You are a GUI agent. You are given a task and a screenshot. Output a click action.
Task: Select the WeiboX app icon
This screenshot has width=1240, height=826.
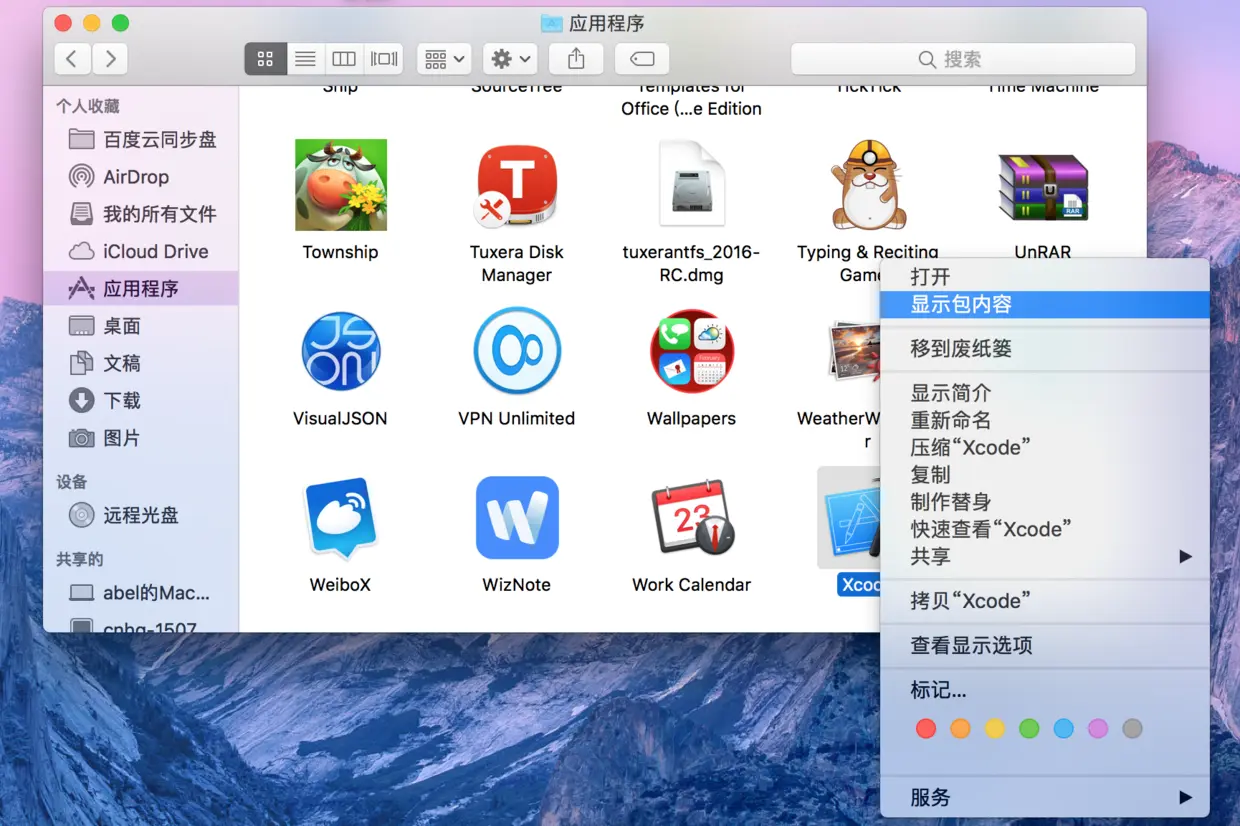click(x=341, y=518)
